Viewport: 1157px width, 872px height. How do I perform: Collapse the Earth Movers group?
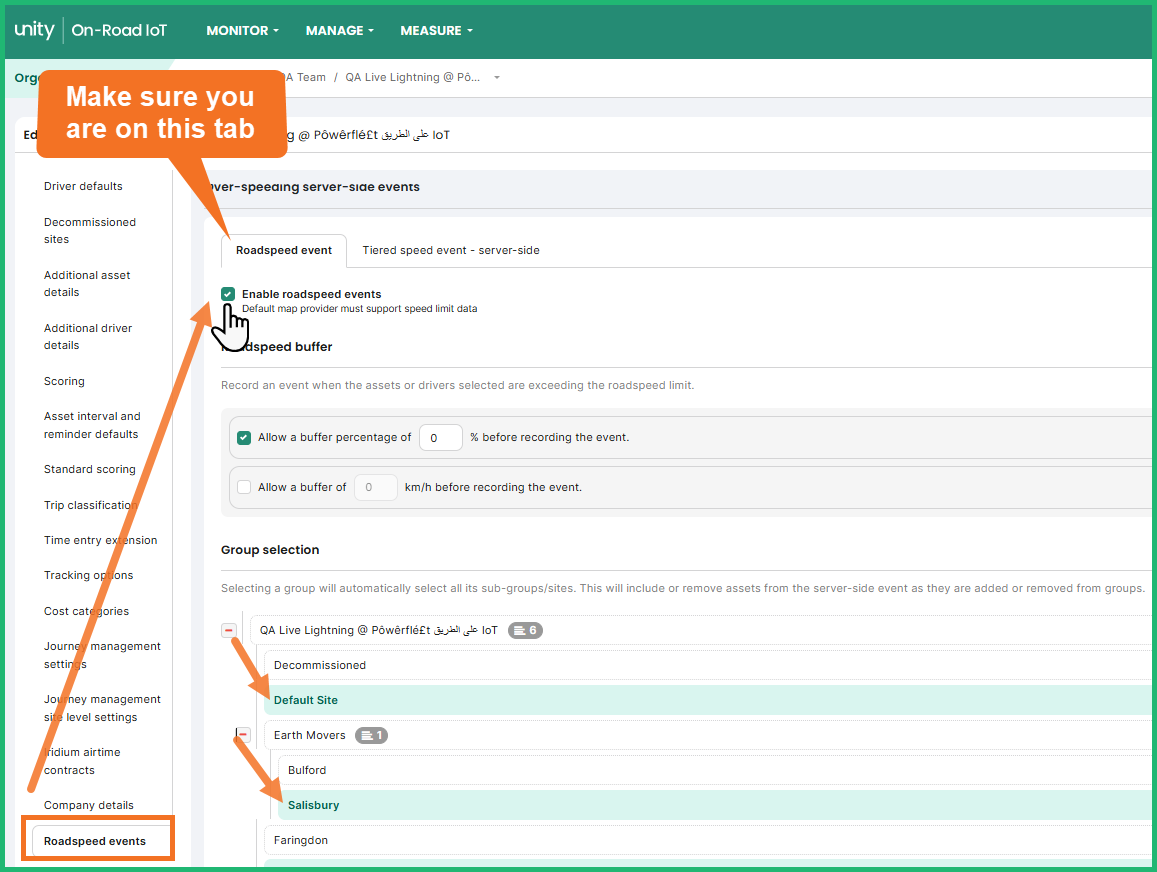click(243, 736)
